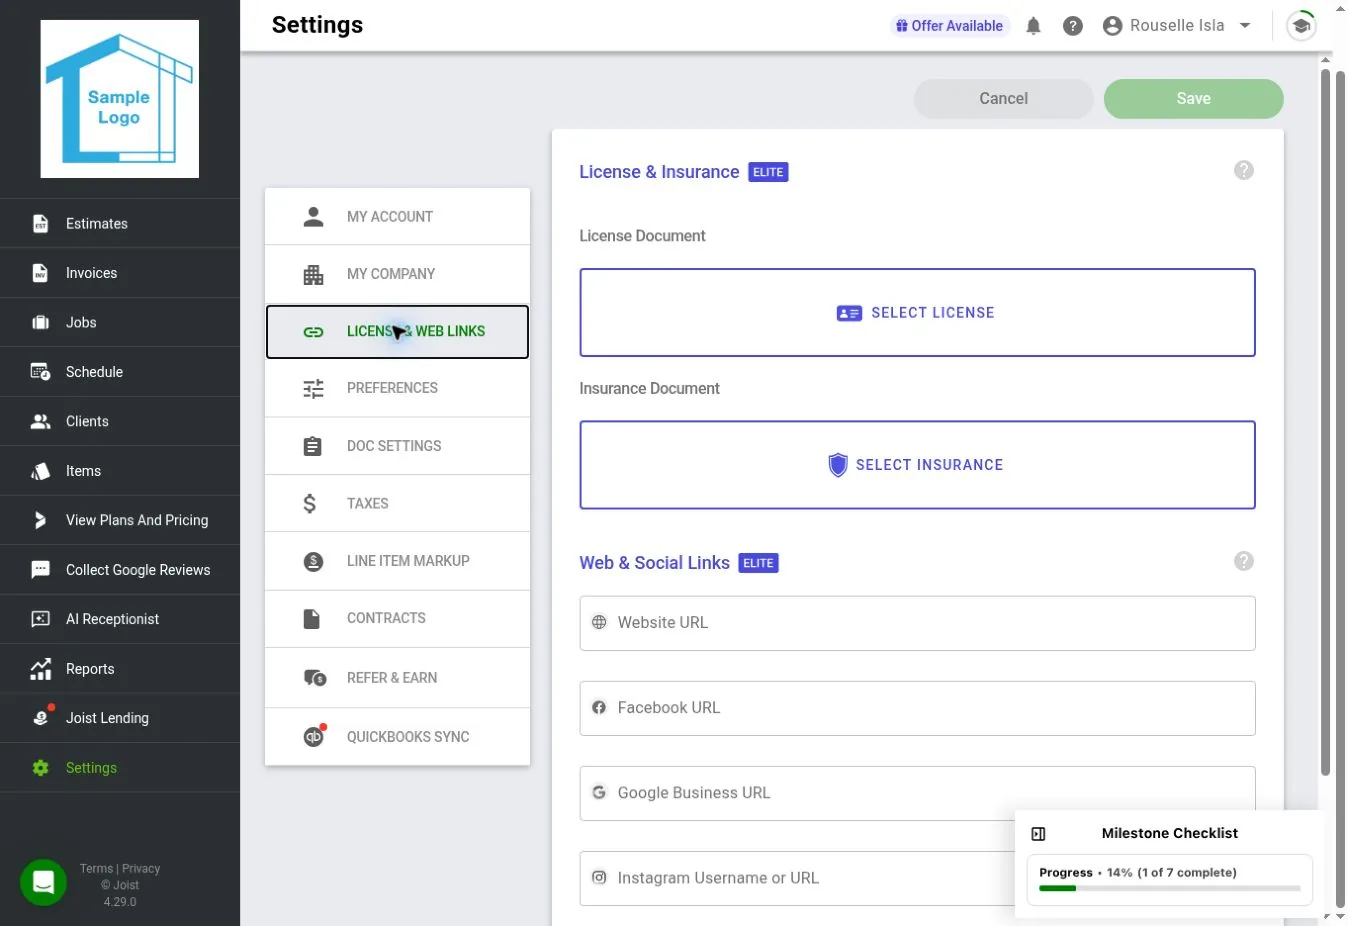Click the Reports chart icon
Screen dimensions: 1348x926
pyautogui.click(x=40, y=669)
